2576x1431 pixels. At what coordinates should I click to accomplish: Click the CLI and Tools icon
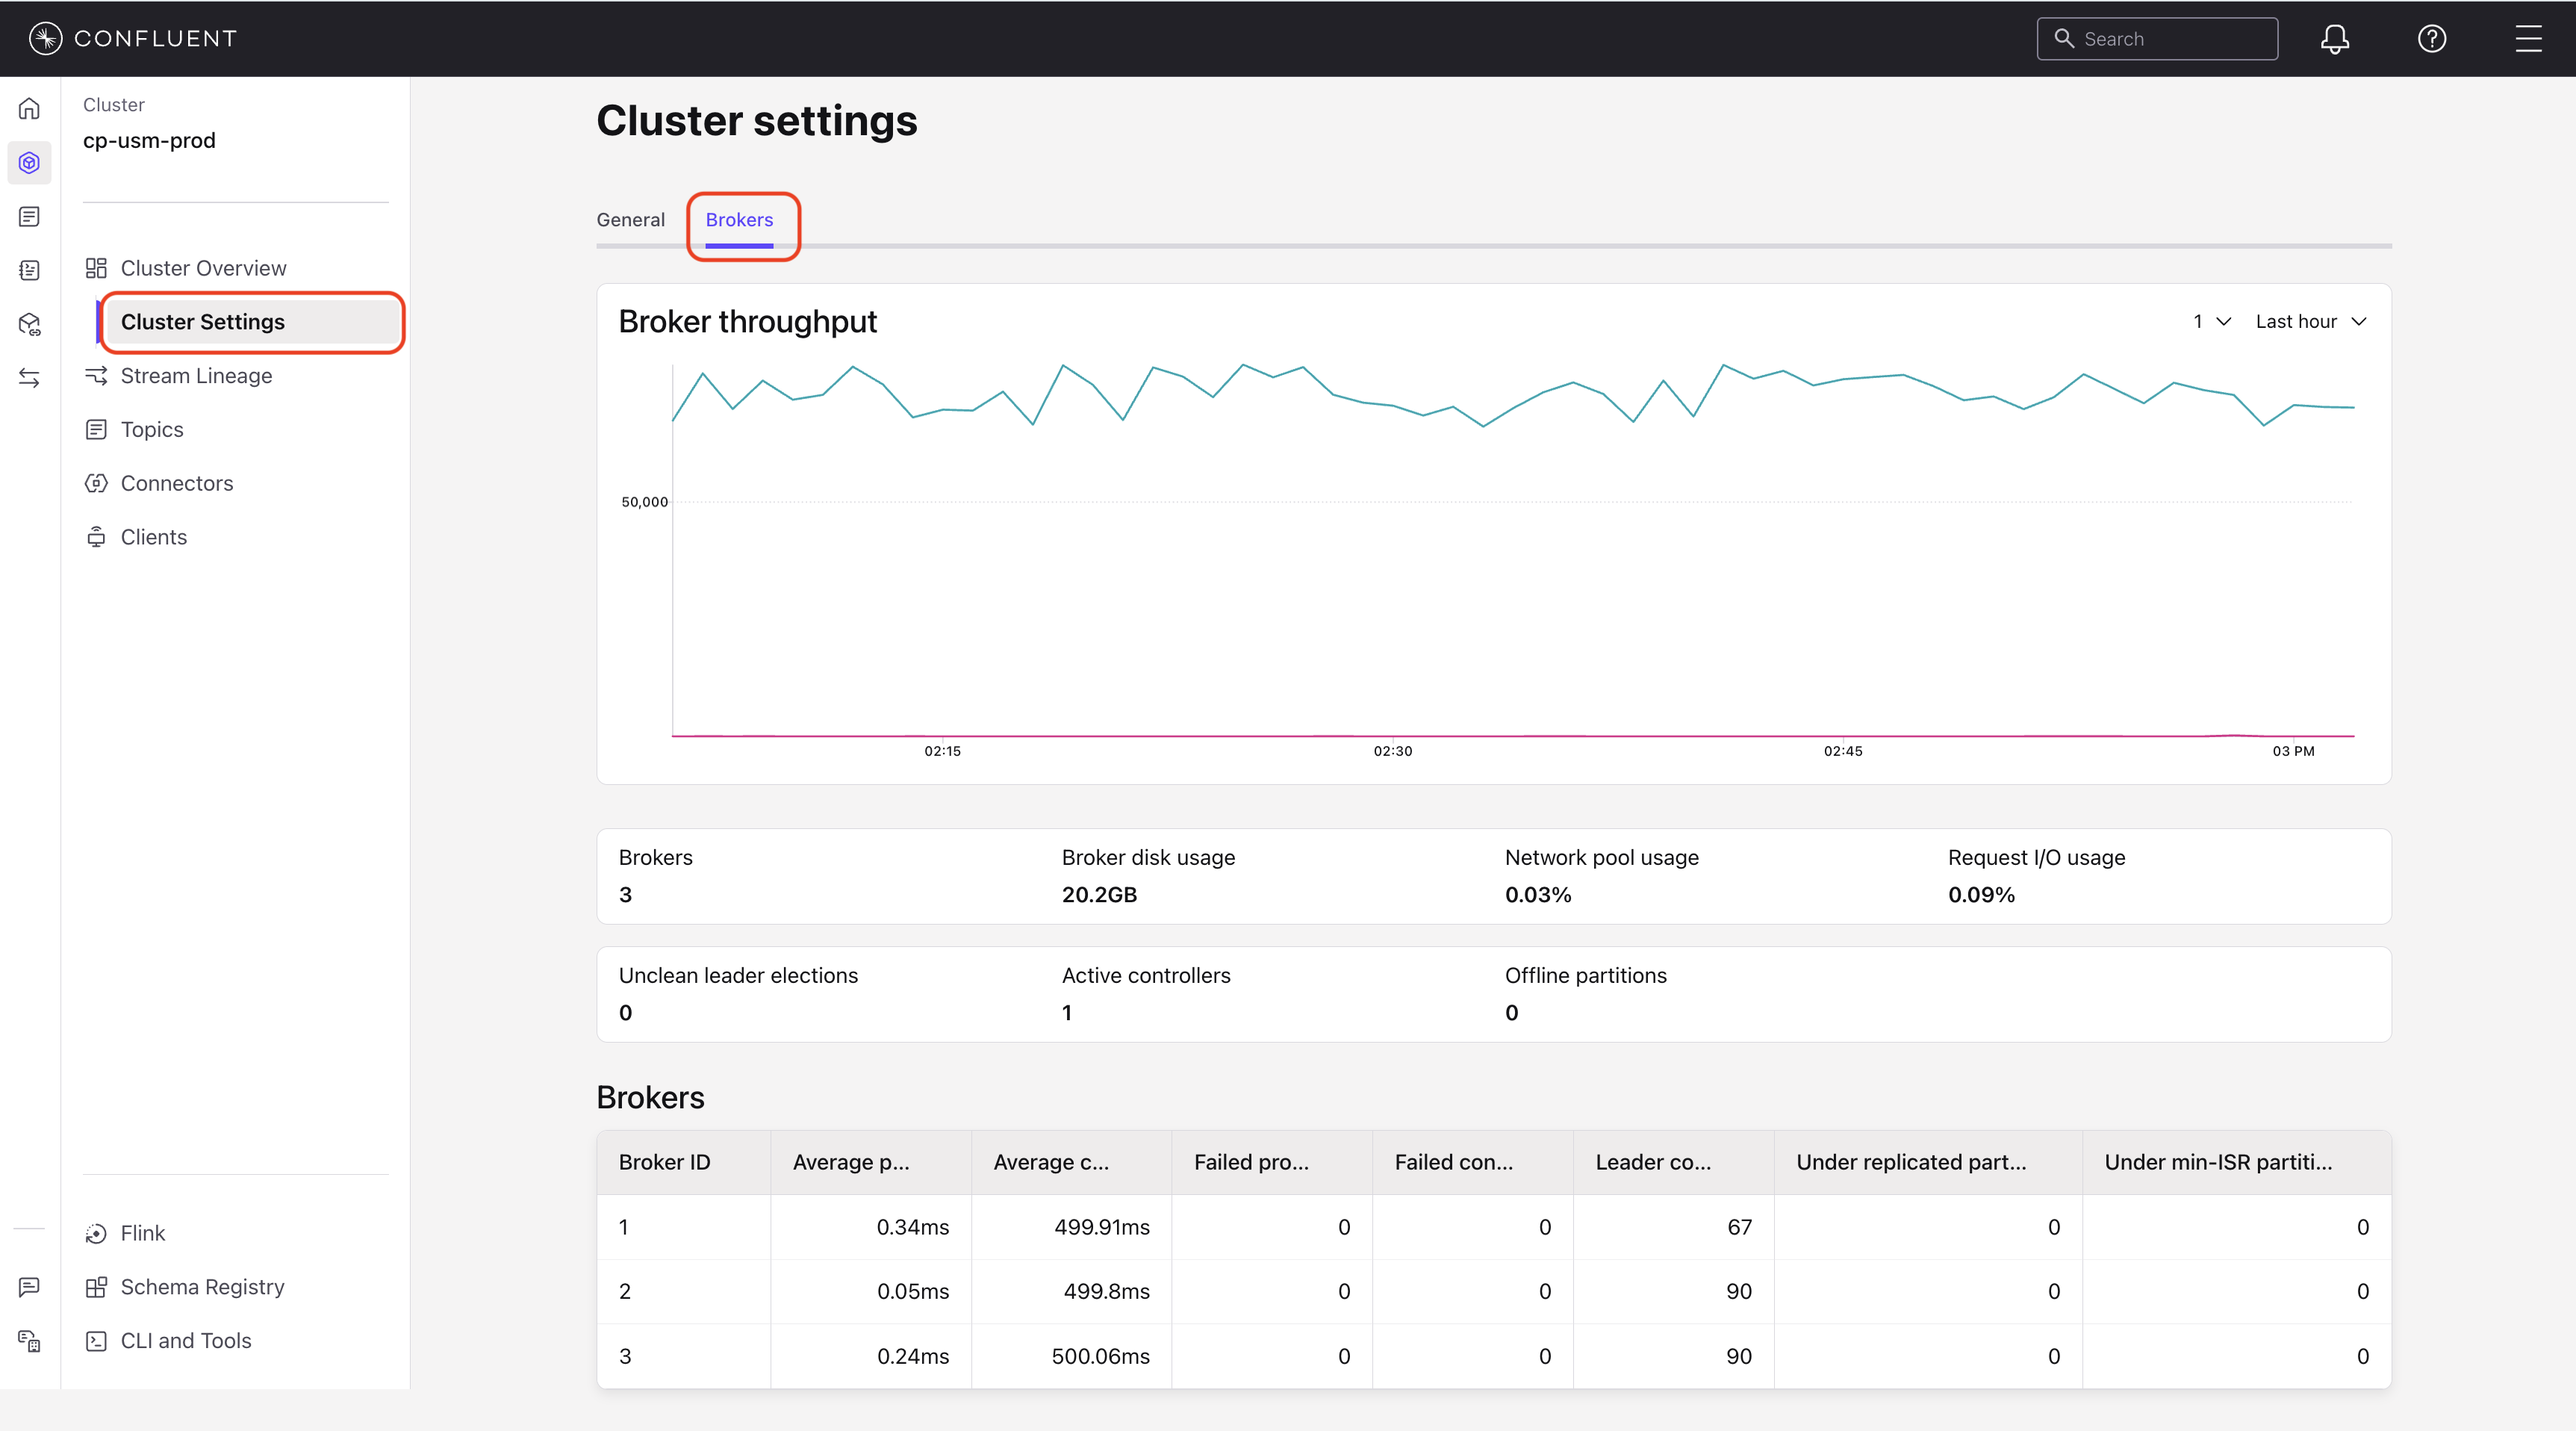[96, 1341]
